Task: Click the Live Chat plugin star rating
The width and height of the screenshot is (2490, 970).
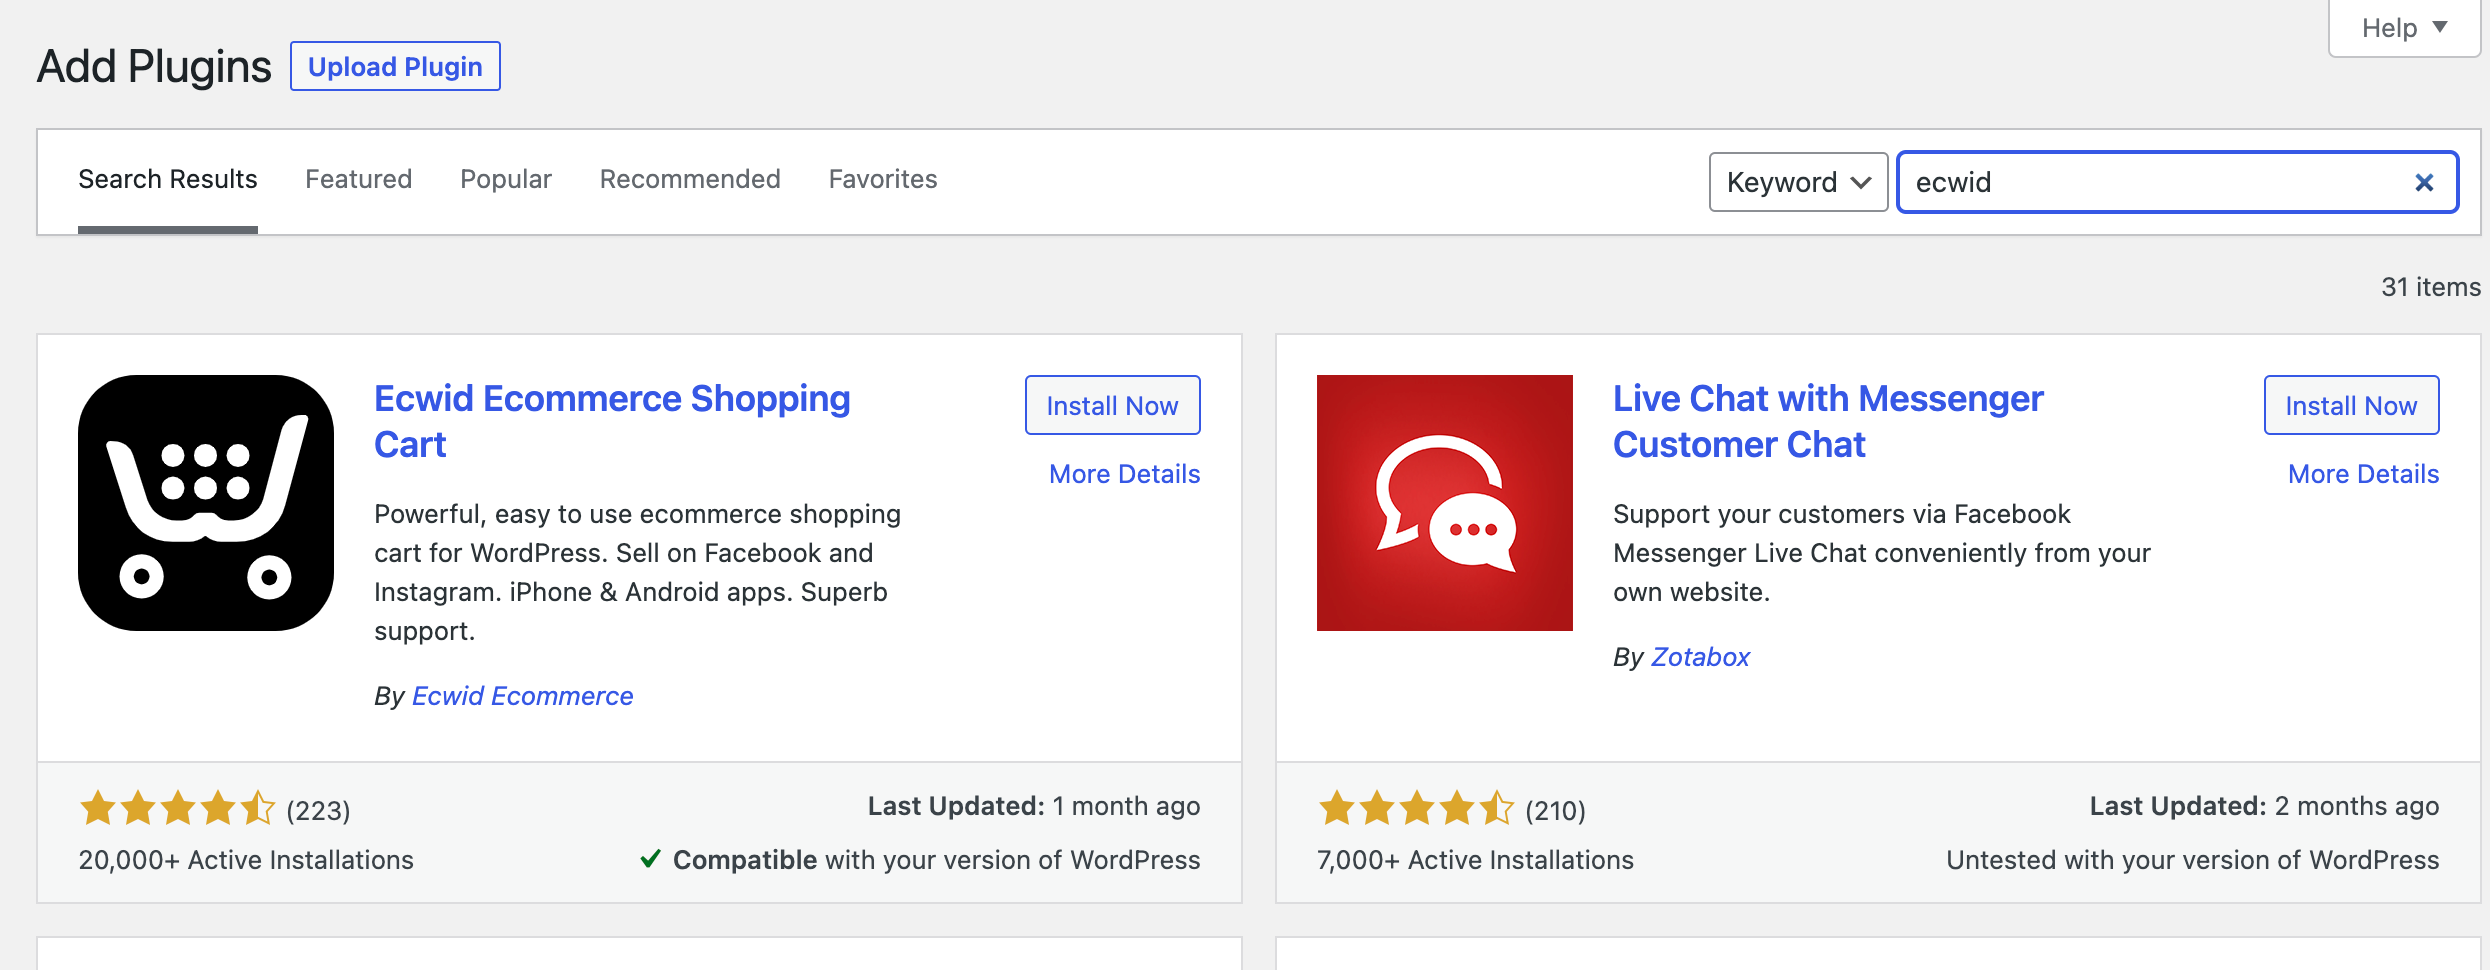Action: 1416,808
